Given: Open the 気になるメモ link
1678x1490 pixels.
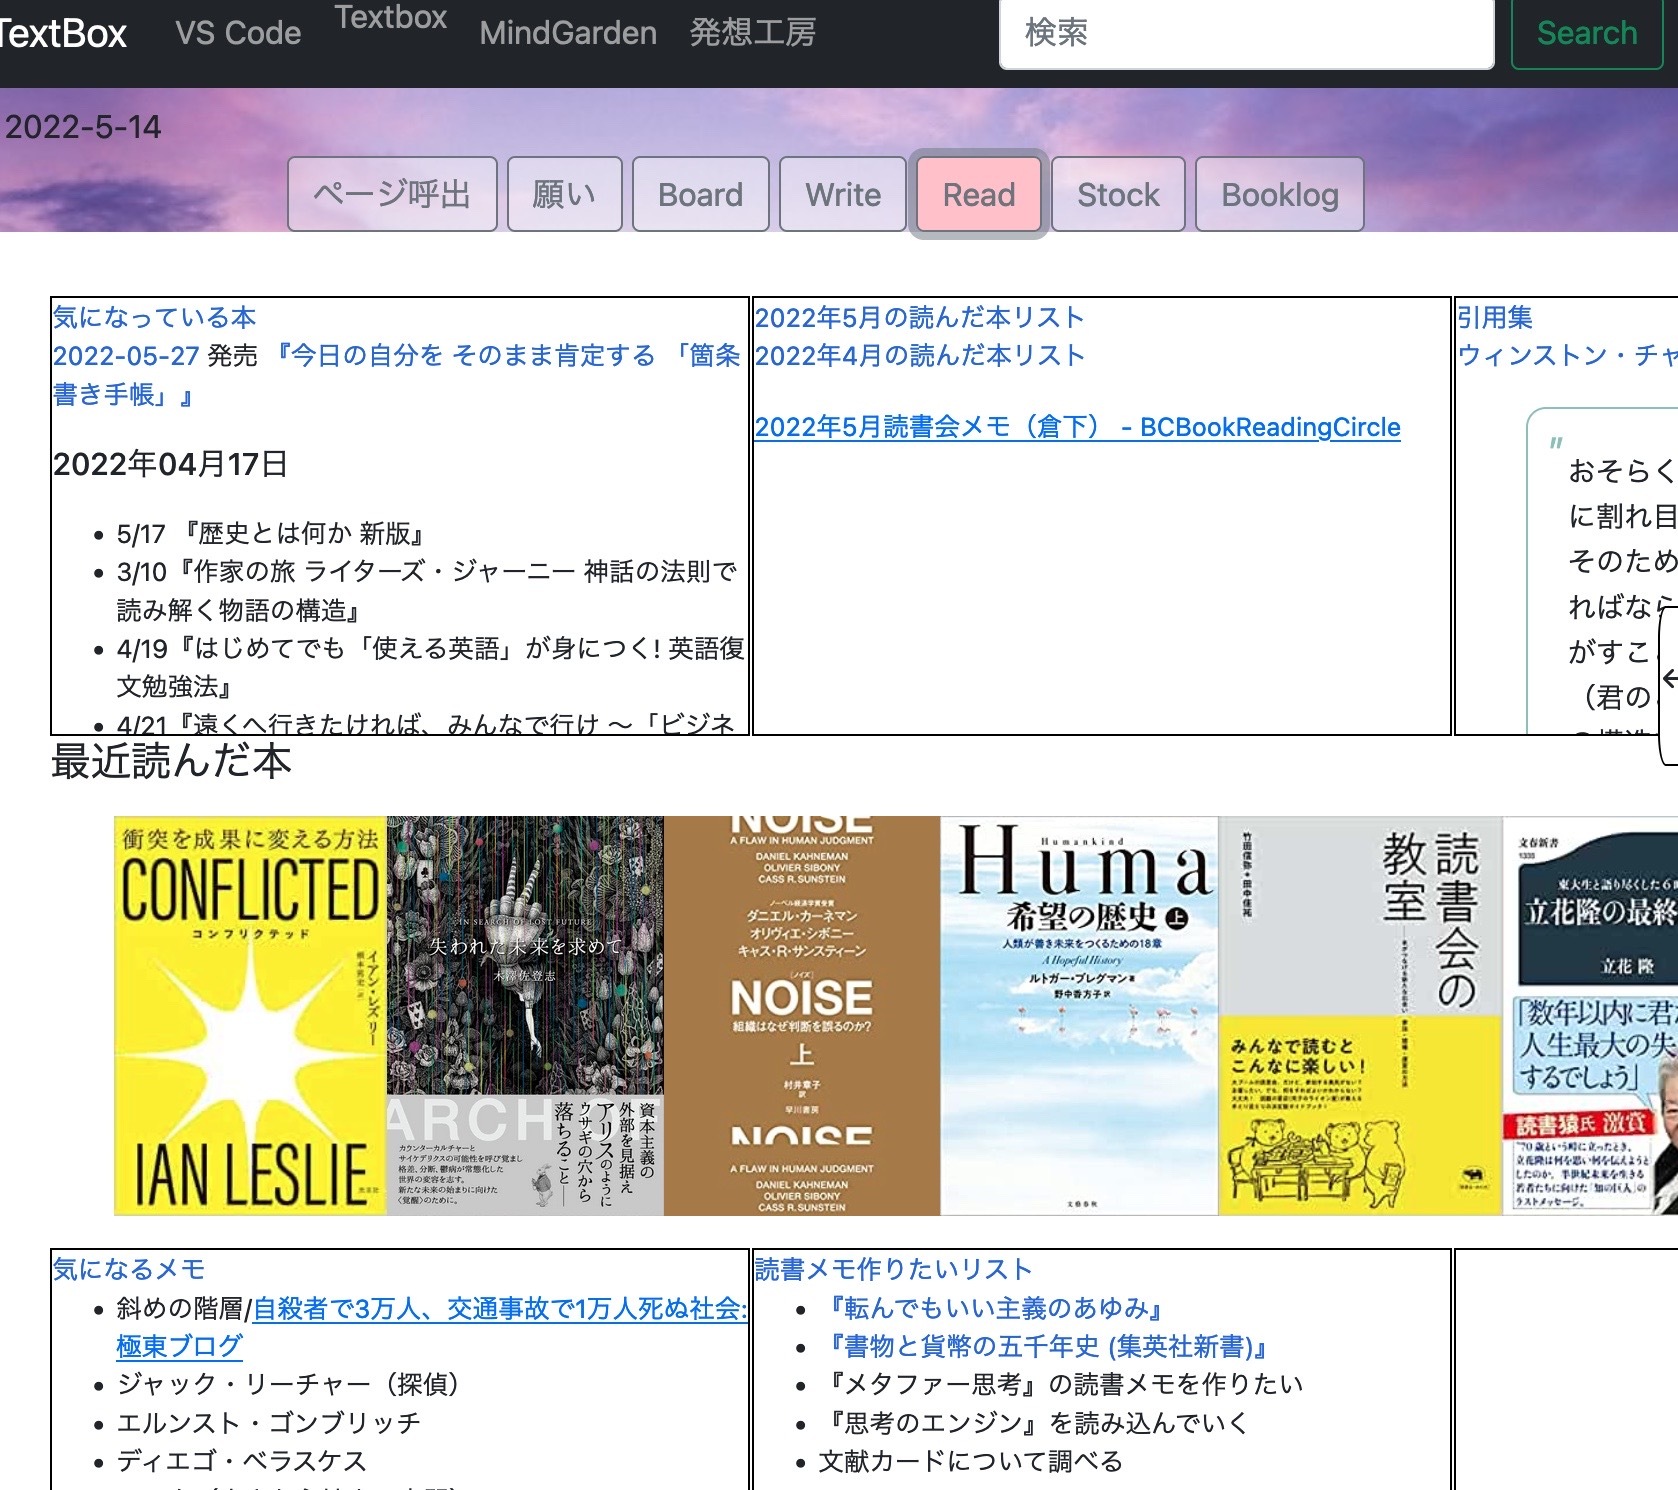Looking at the screenshot, I should click(x=129, y=1269).
